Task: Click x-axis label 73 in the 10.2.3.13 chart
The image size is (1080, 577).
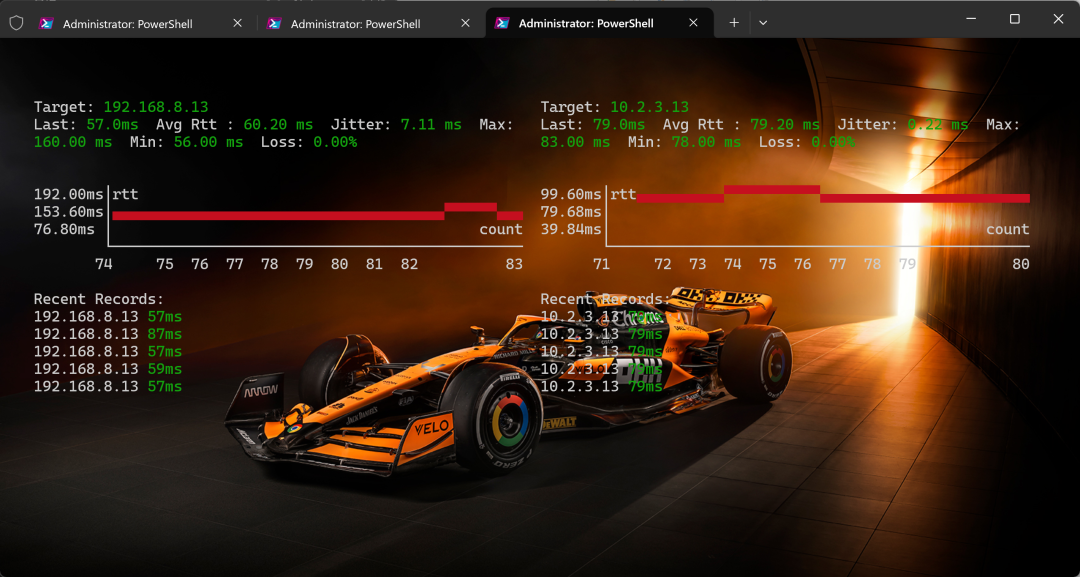Action: point(698,264)
